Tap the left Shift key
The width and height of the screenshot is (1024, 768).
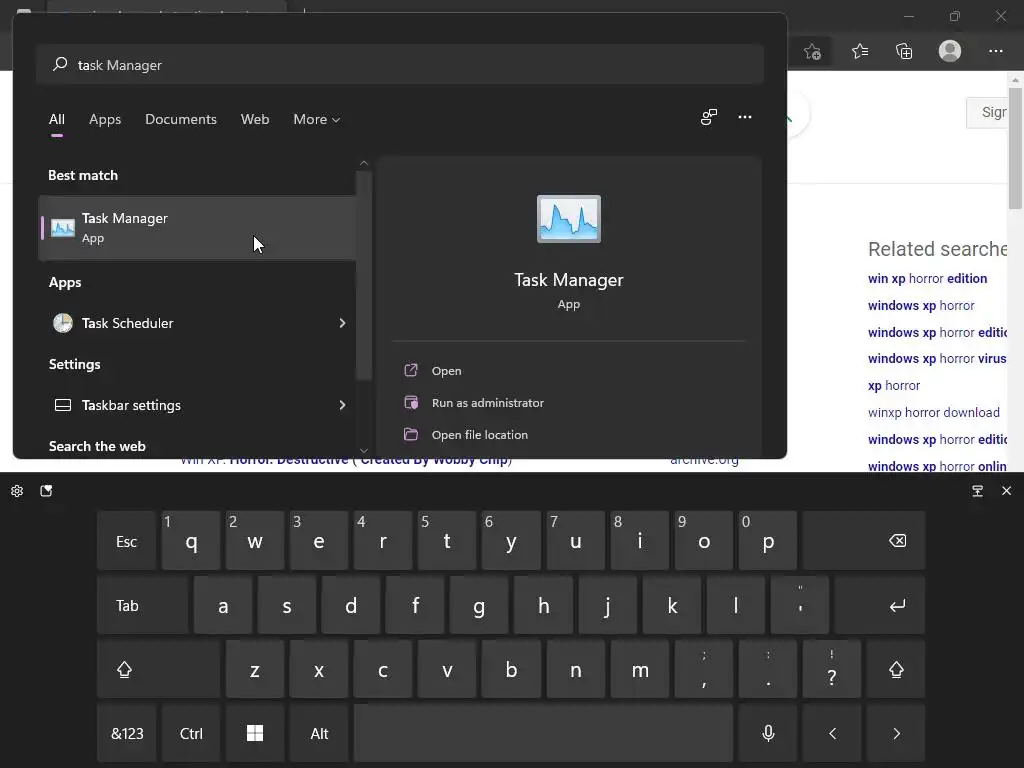[x=159, y=669]
